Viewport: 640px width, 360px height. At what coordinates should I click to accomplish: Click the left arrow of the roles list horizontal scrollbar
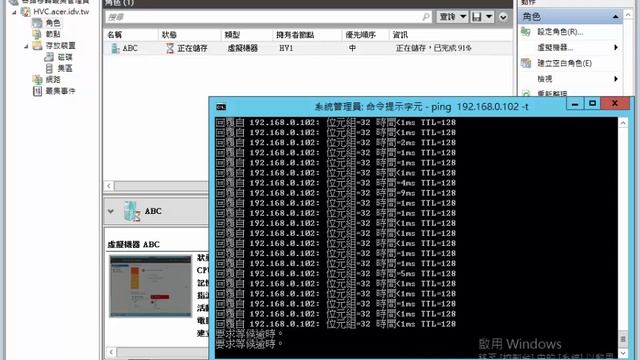109,186
